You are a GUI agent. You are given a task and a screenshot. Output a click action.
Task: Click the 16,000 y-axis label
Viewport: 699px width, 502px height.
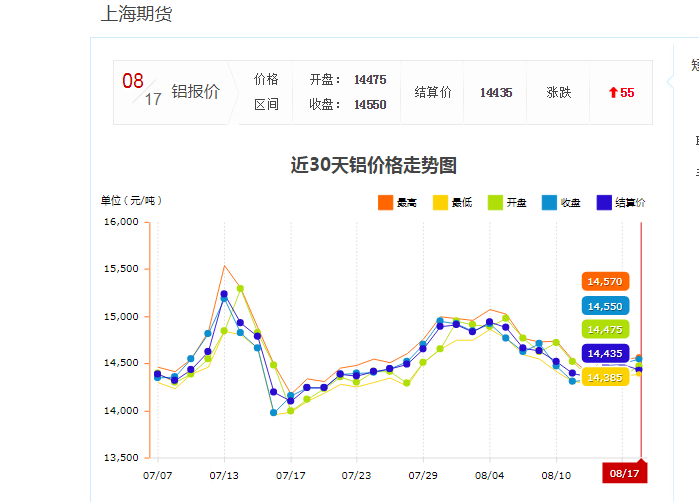coord(121,222)
